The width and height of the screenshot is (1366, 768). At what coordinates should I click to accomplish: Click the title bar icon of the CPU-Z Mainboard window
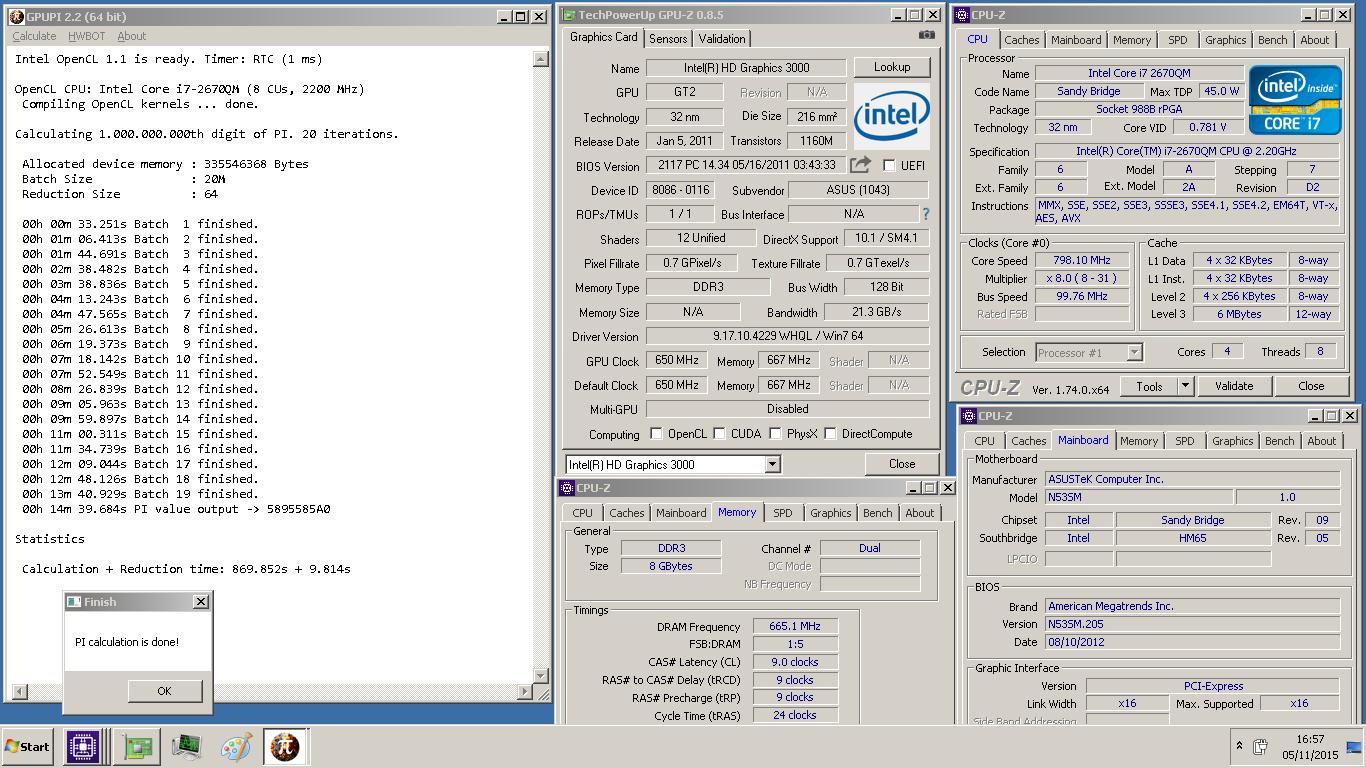point(968,416)
